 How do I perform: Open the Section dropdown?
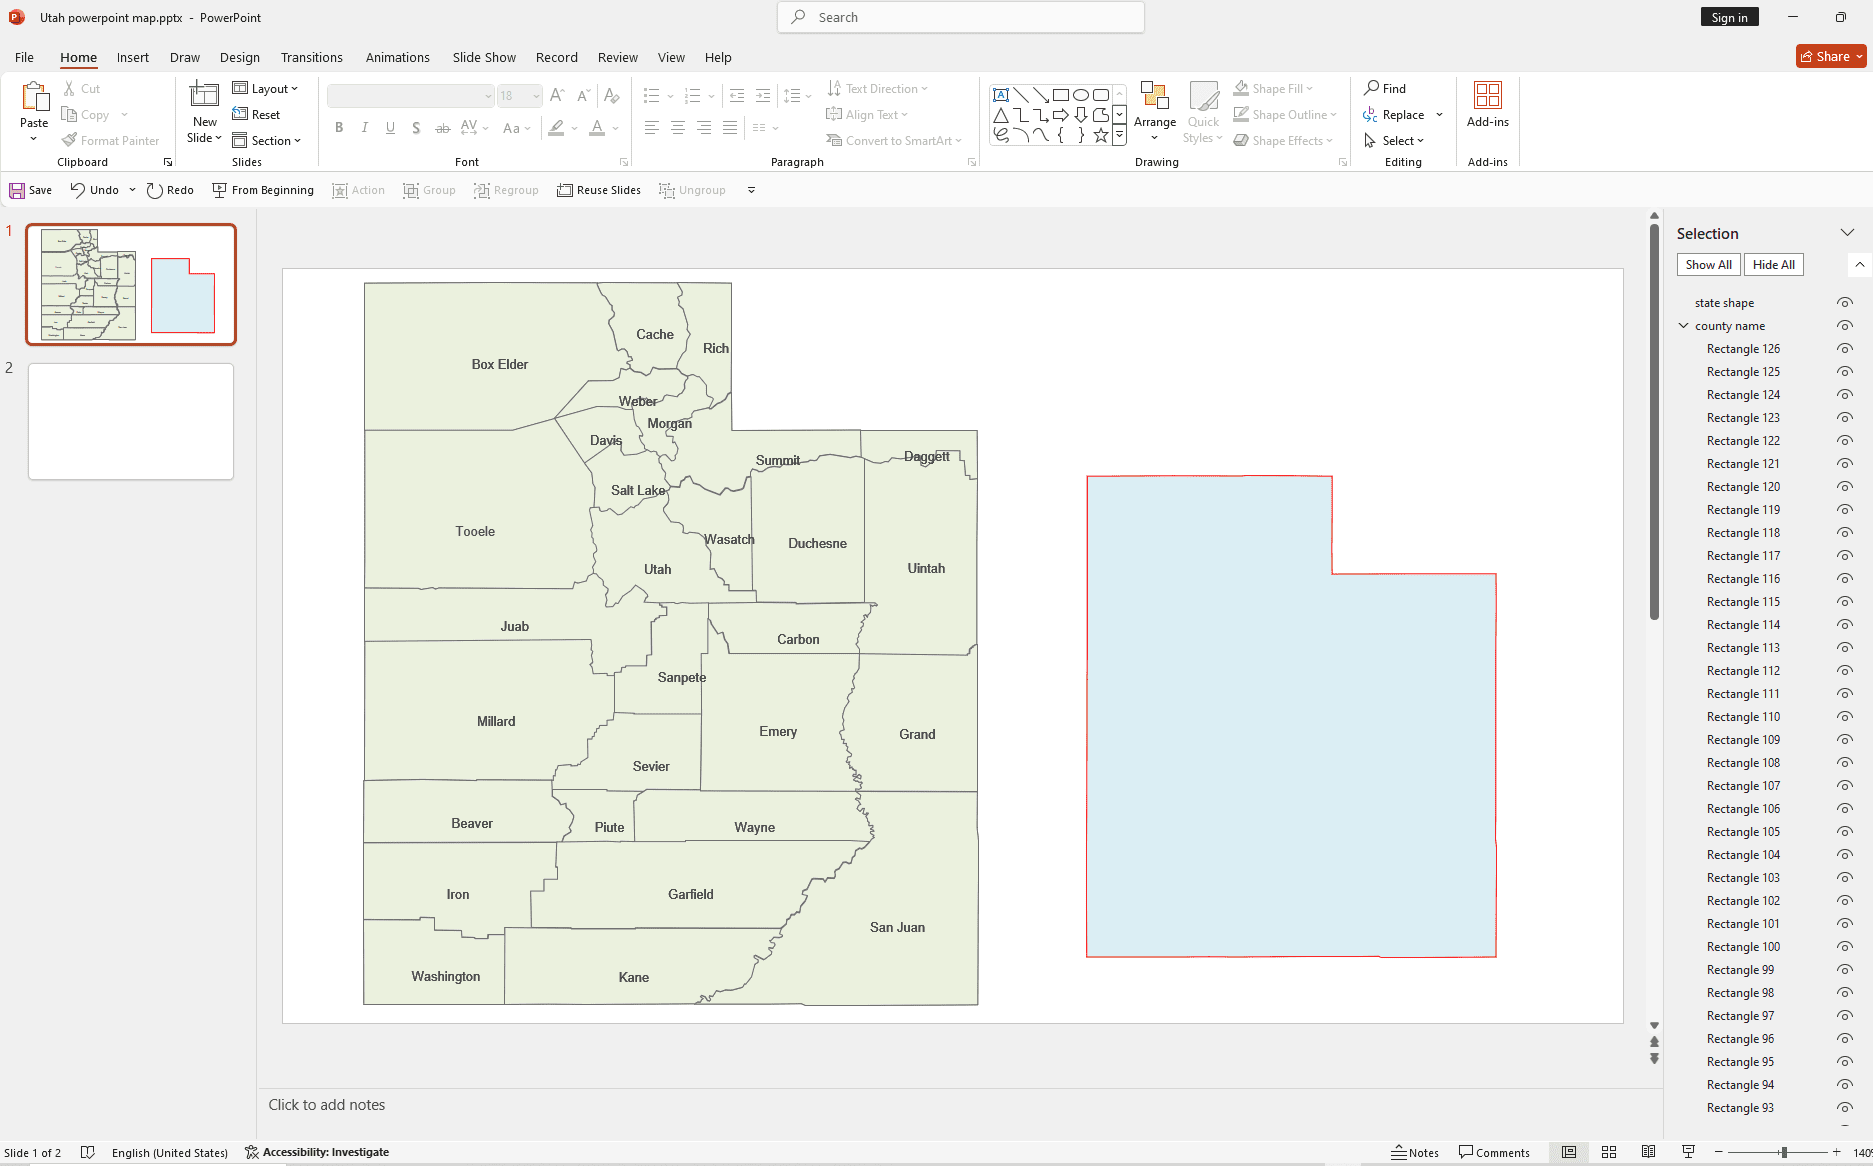coord(267,140)
